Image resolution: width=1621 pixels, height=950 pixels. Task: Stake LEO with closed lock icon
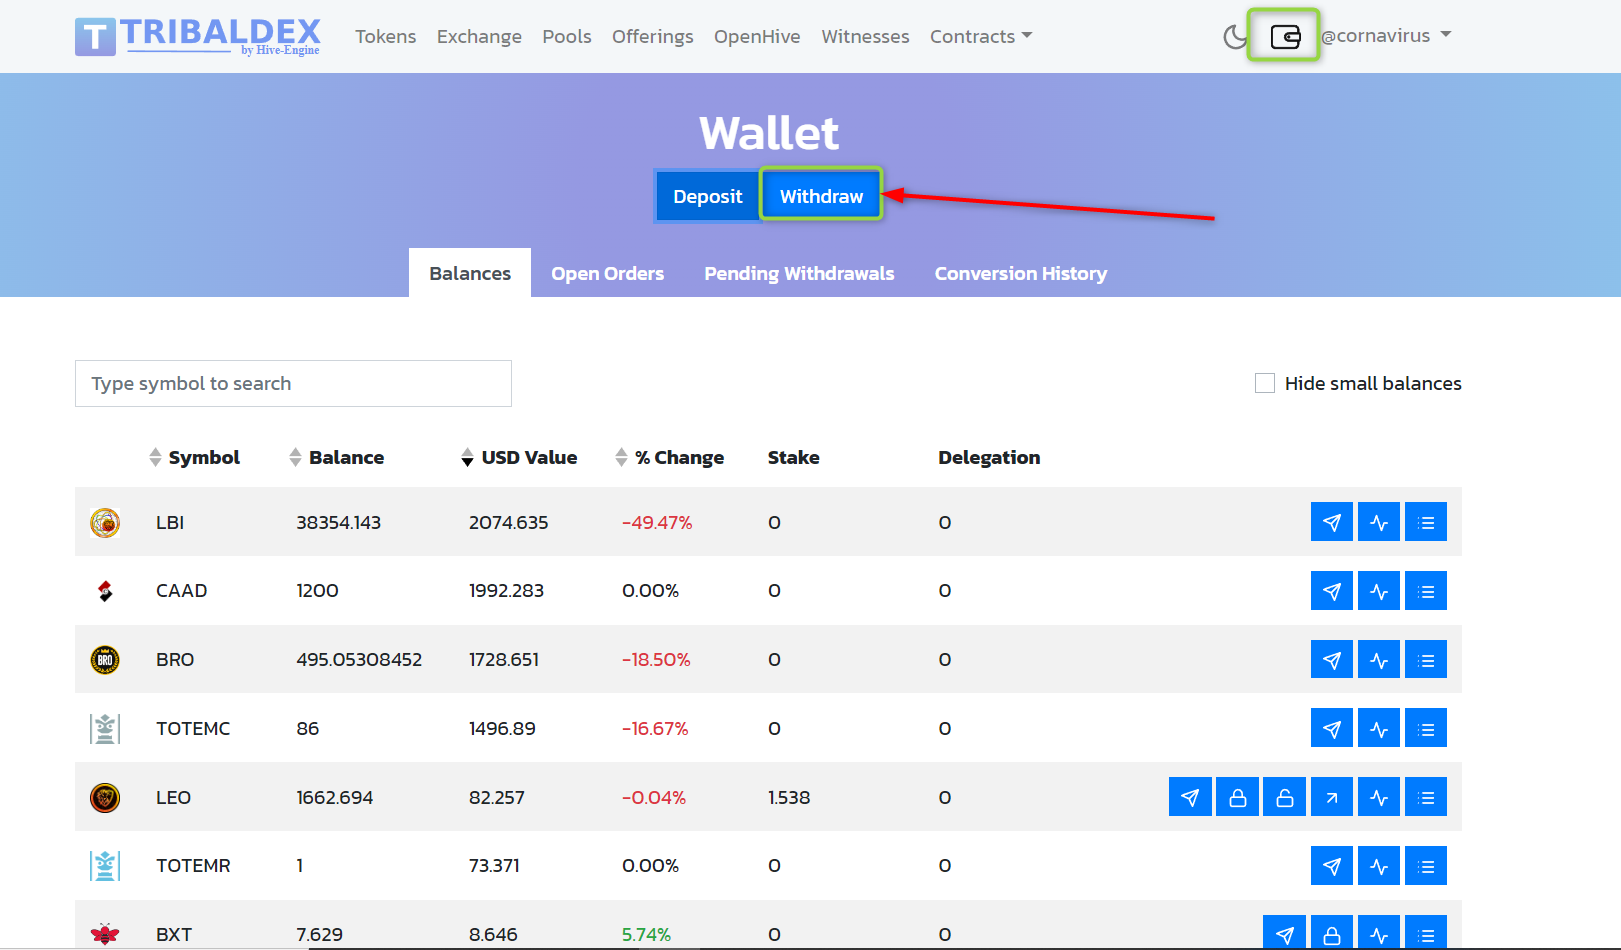point(1237,797)
